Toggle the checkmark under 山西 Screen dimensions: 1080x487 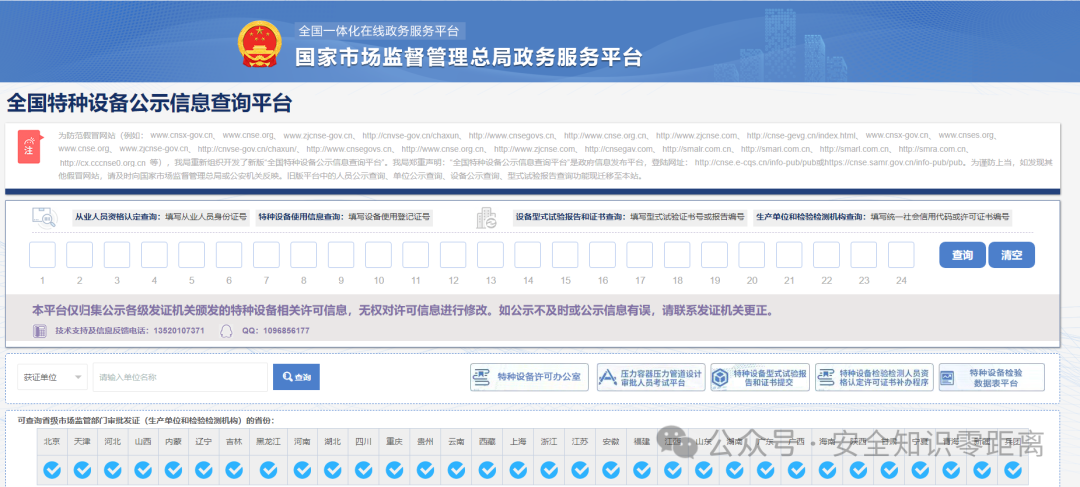[143, 470]
